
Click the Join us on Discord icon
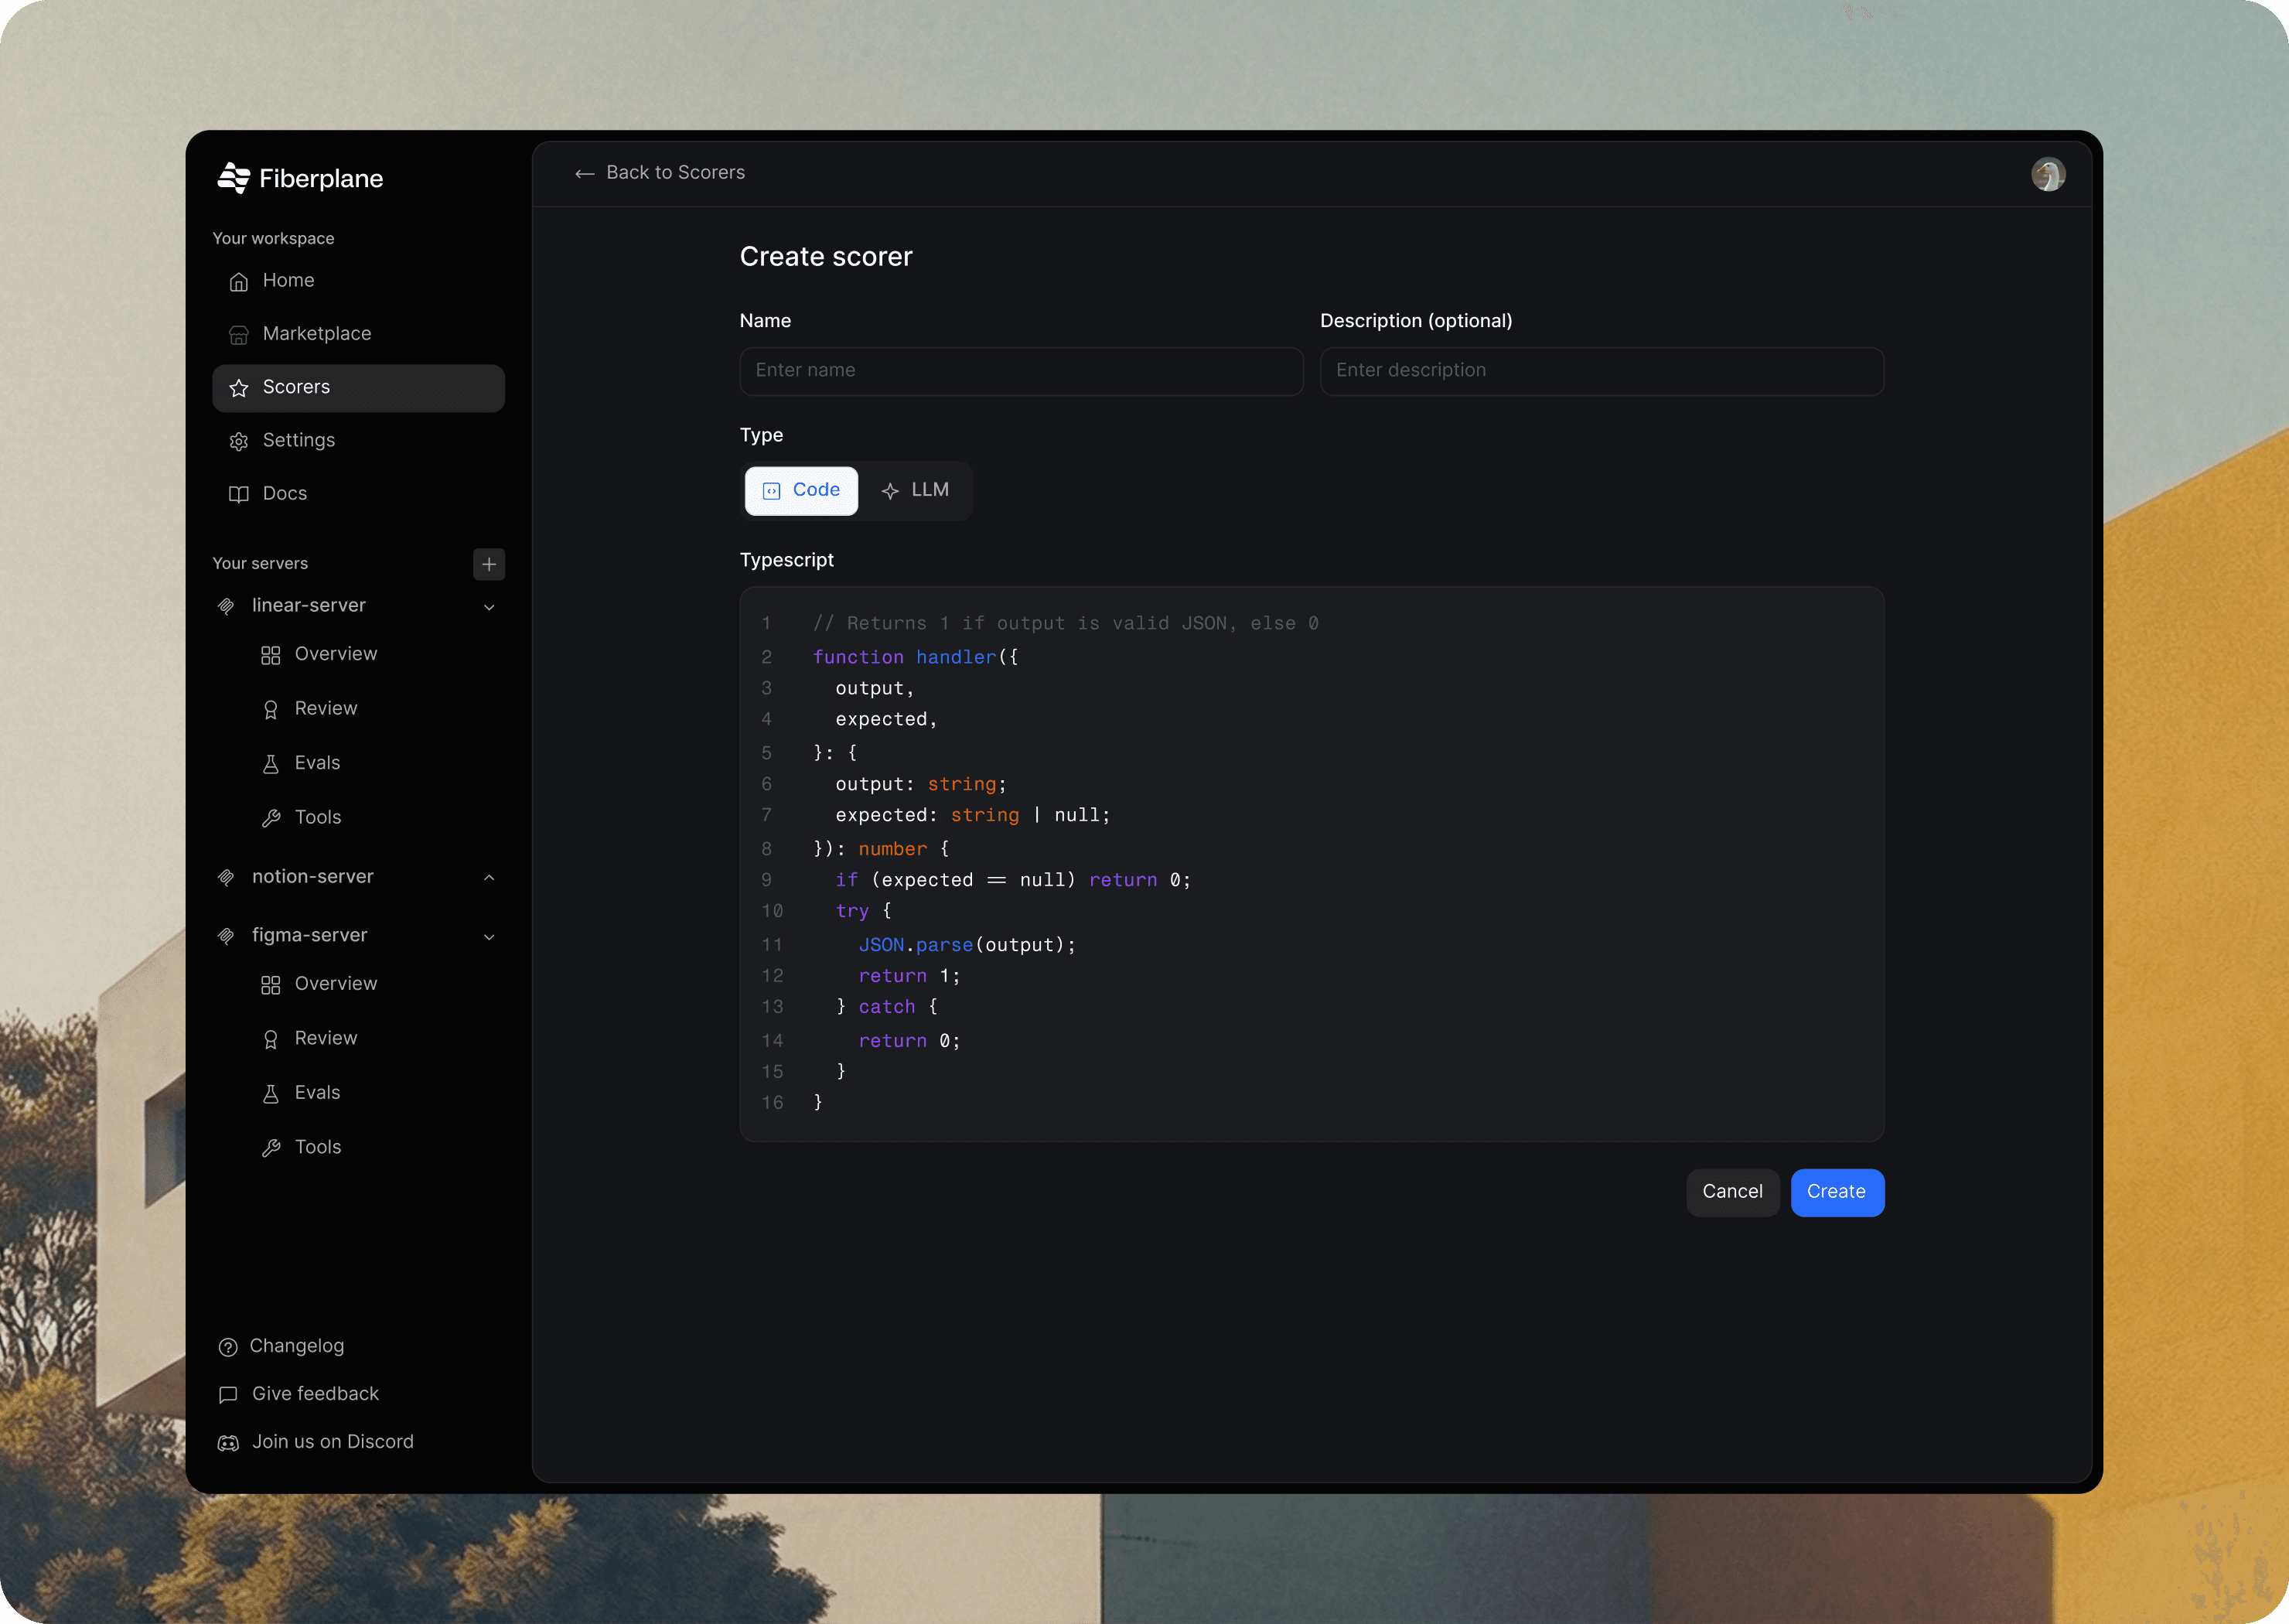[x=228, y=1443]
